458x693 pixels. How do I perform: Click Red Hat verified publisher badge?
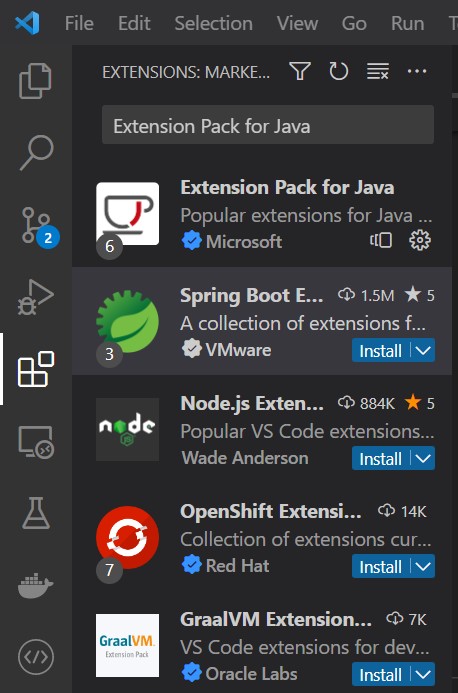coord(191,565)
